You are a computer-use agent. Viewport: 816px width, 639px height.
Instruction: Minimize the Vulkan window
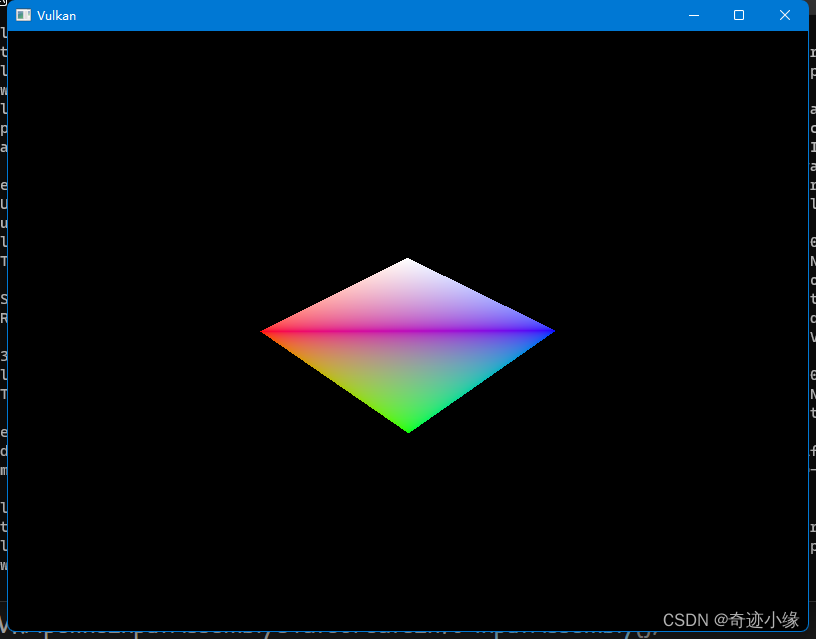tap(693, 15)
